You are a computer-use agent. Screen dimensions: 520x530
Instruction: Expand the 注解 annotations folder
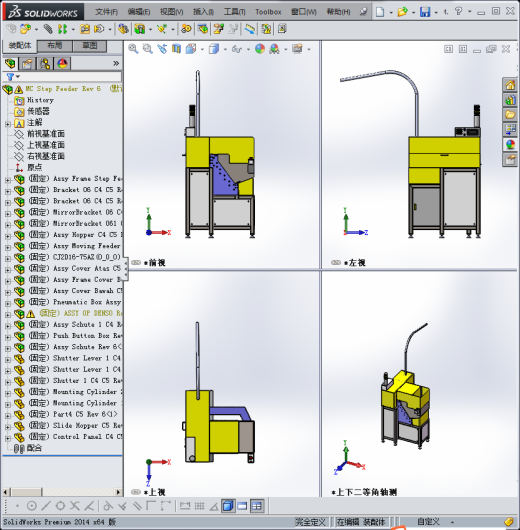[x=8, y=124]
